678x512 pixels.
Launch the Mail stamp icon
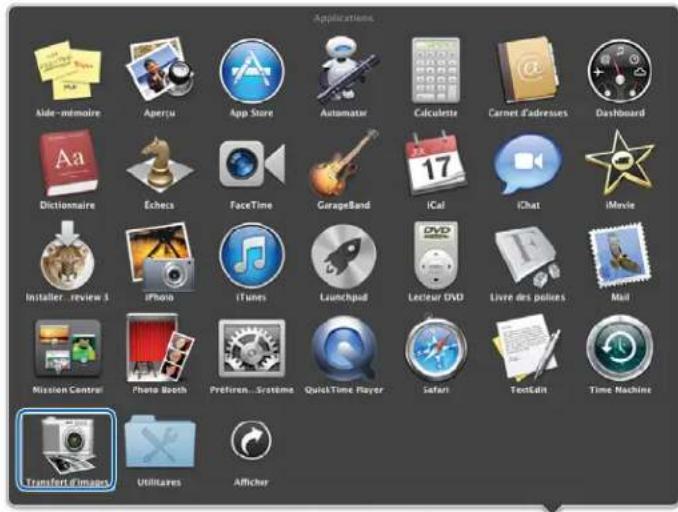pyautogui.click(x=620, y=255)
